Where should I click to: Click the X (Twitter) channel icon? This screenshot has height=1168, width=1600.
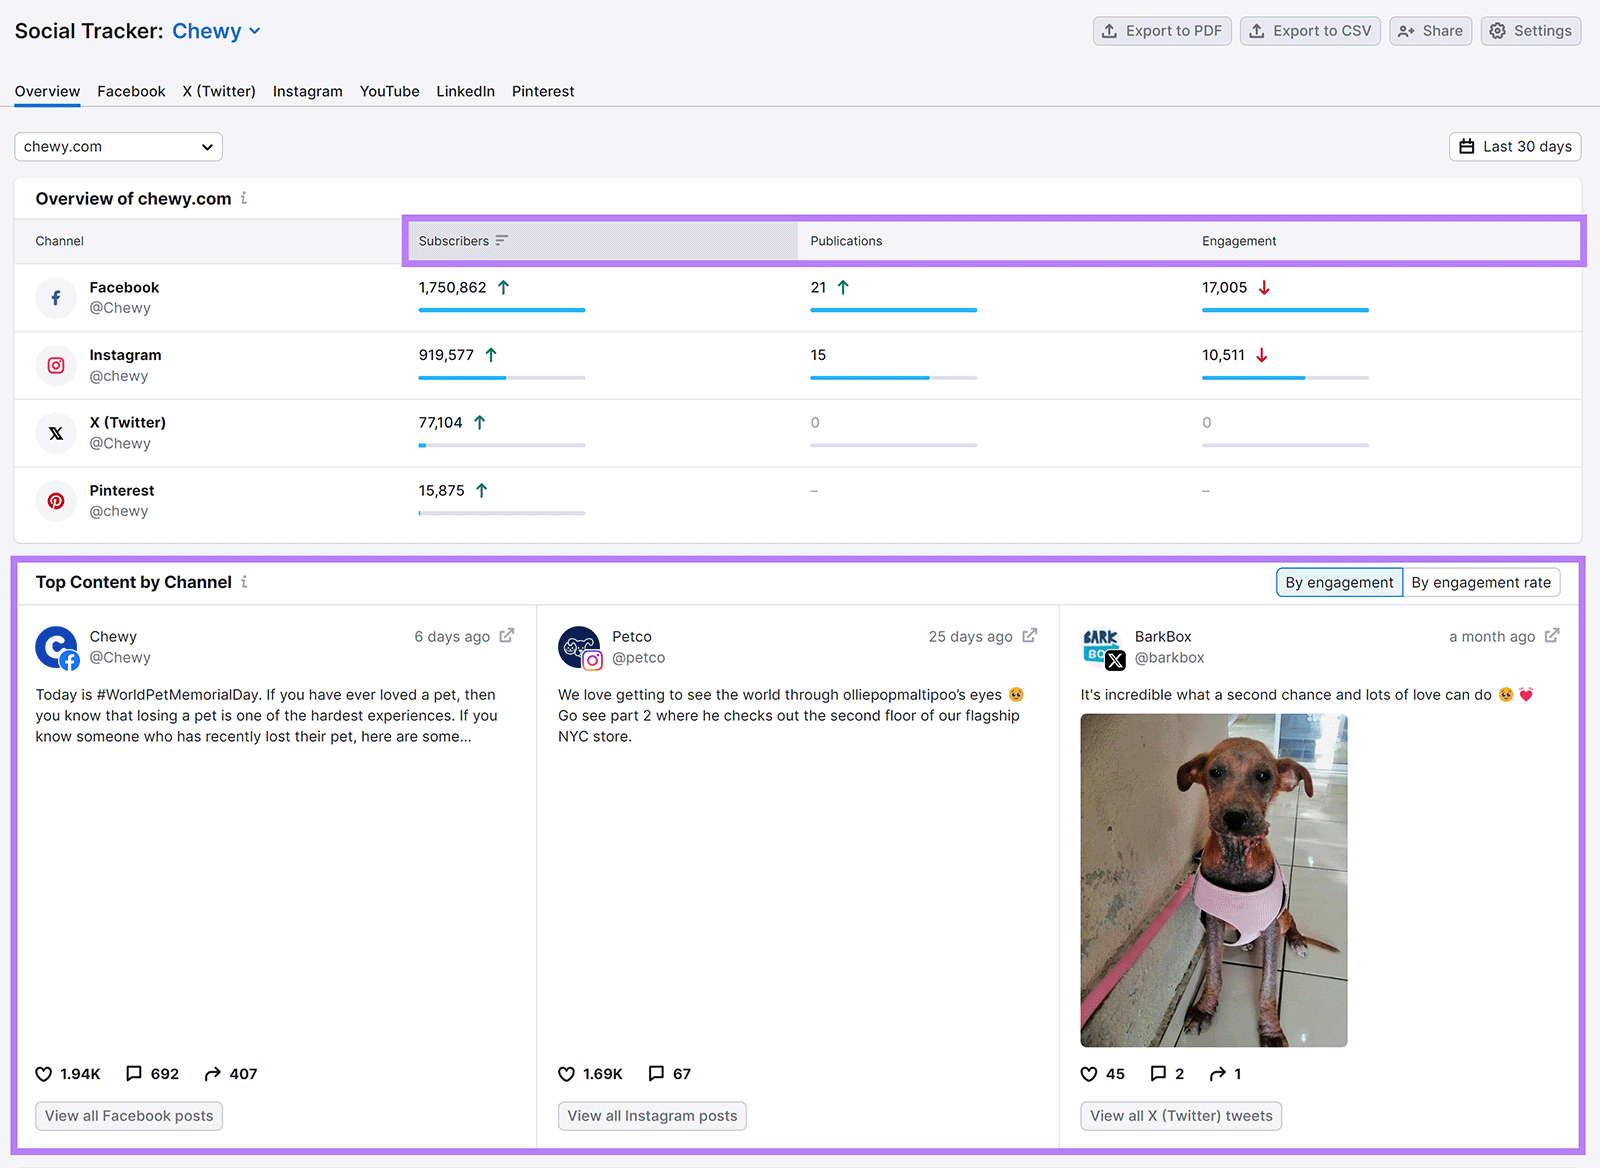[x=56, y=433]
